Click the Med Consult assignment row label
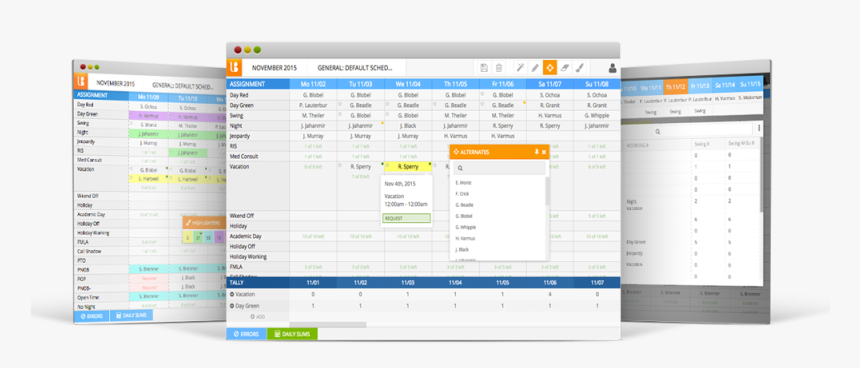Screen dimensions: 860x368 click(244, 156)
